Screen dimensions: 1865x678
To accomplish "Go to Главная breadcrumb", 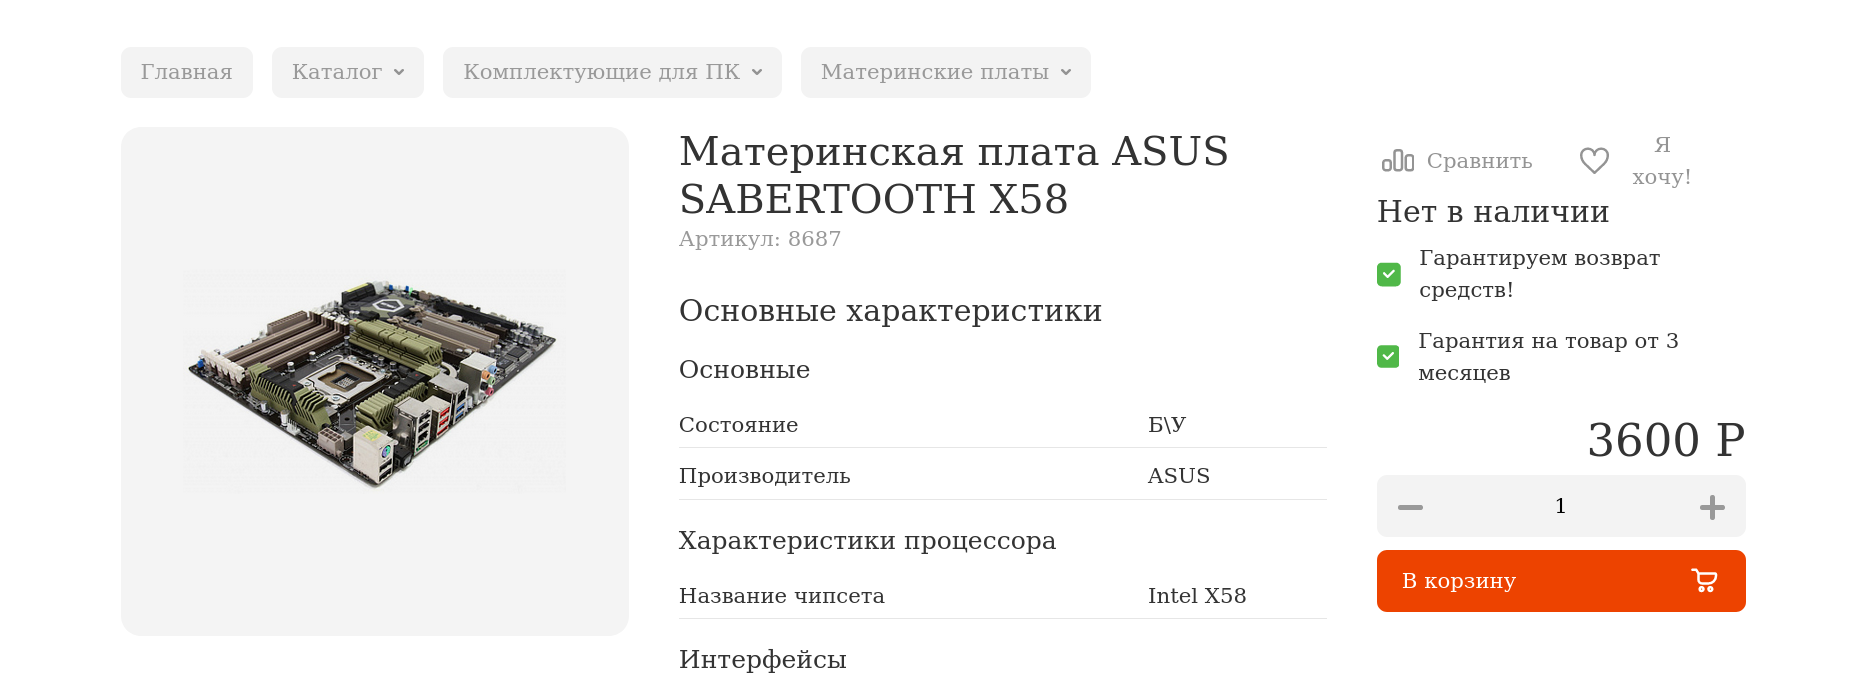I will click(x=187, y=72).
